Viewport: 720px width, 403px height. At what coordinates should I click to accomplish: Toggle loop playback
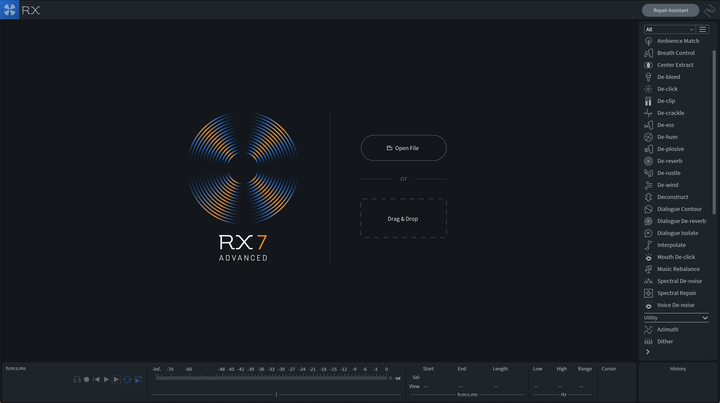(x=127, y=380)
